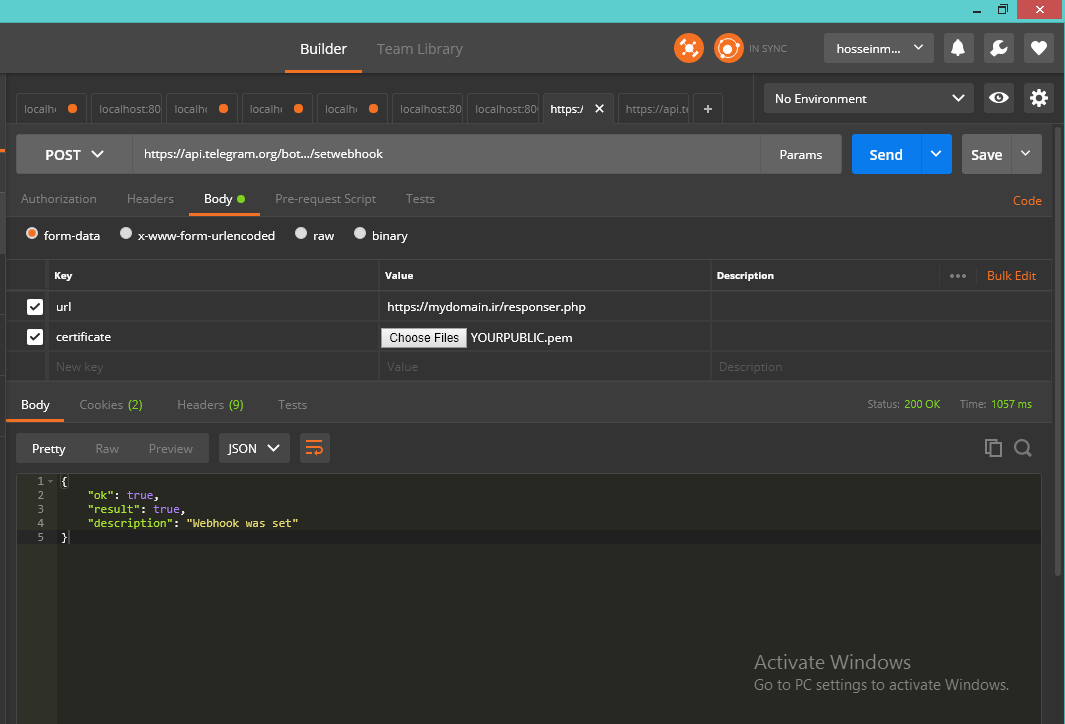Collapse JSON line 1 fold arrow
The width and height of the screenshot is (1065, 724).
point(50,482)
